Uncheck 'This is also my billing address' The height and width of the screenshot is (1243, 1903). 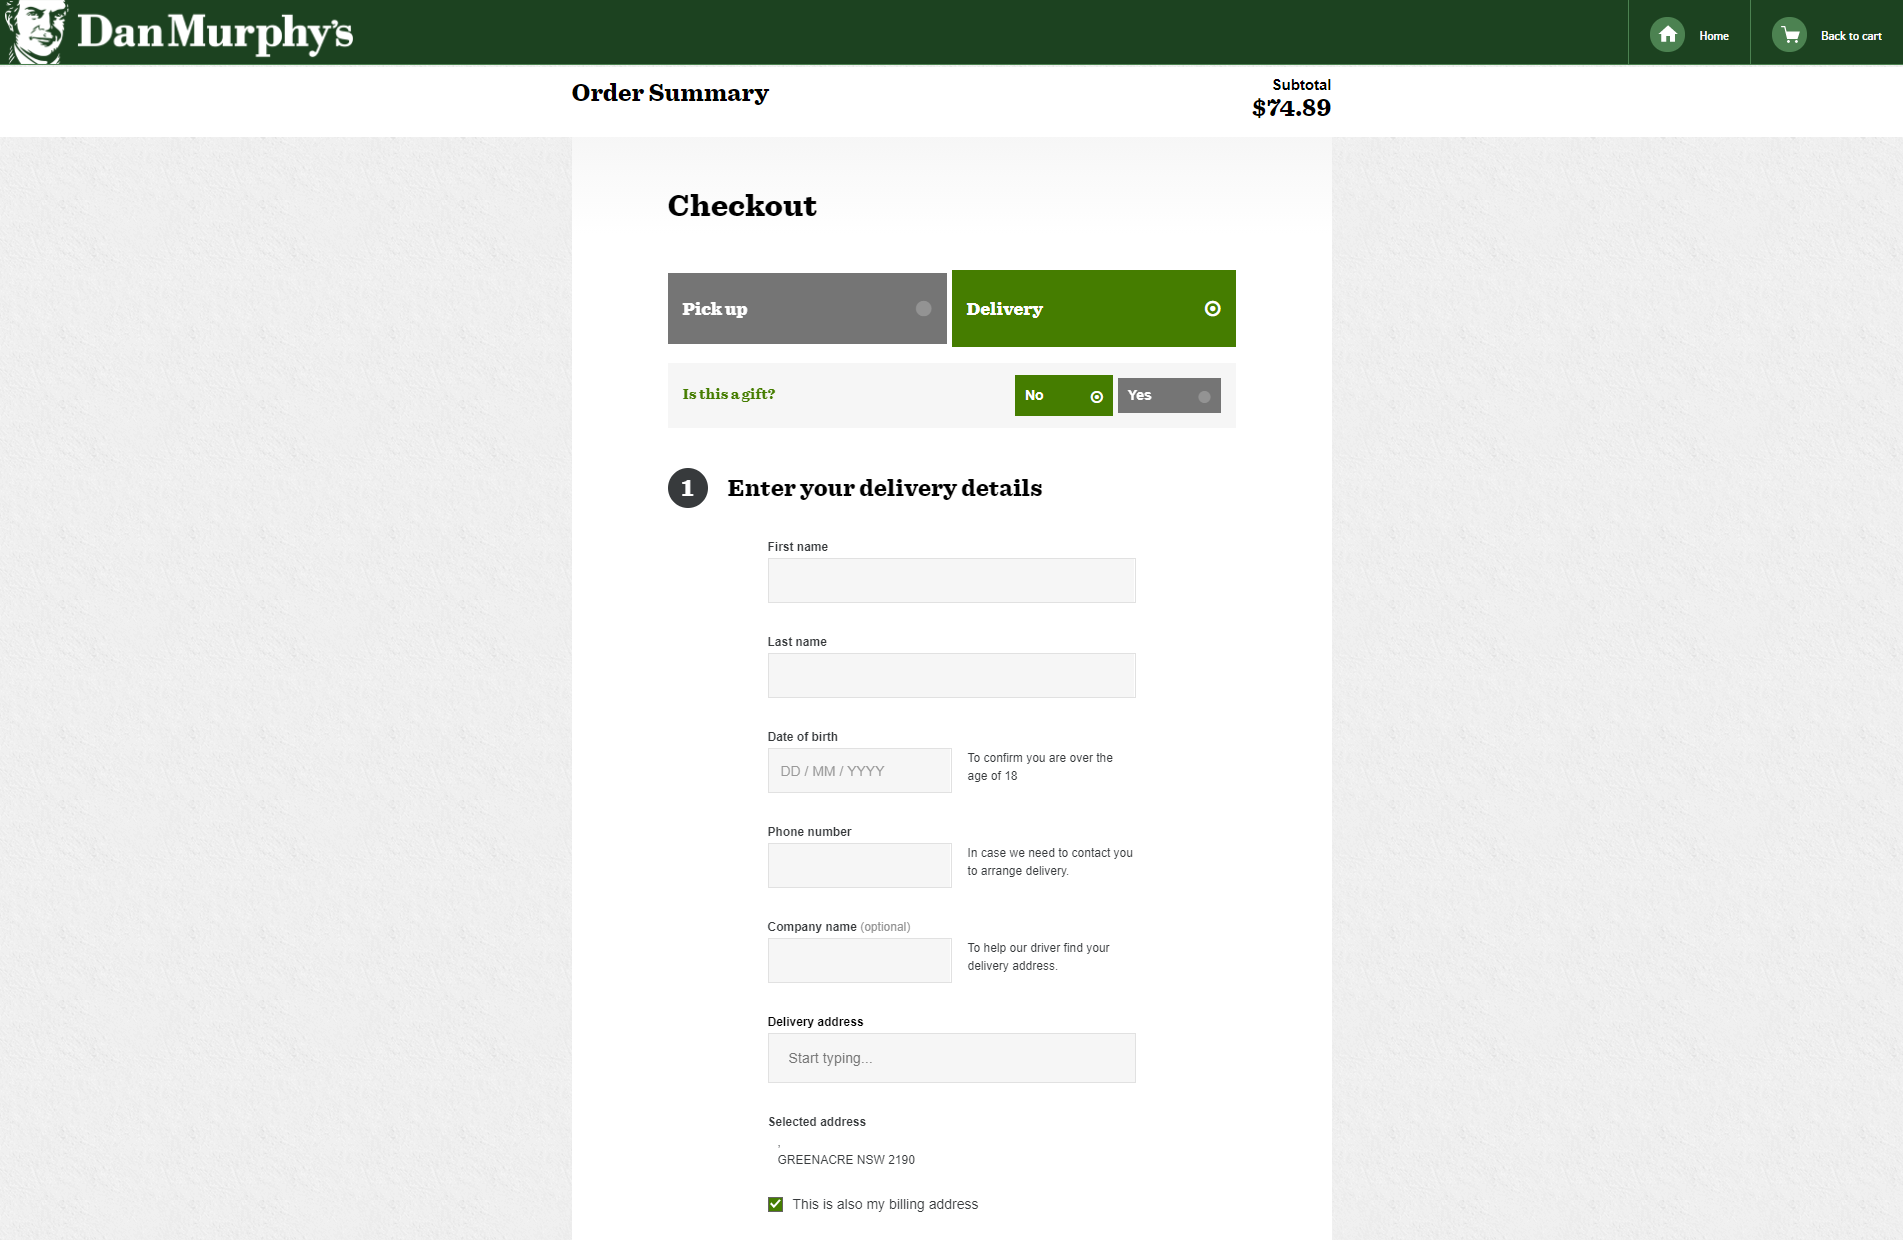775,1204
